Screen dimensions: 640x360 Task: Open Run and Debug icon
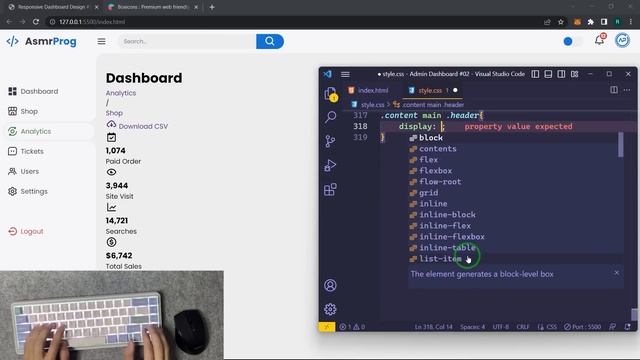click(x=330, y=165)
